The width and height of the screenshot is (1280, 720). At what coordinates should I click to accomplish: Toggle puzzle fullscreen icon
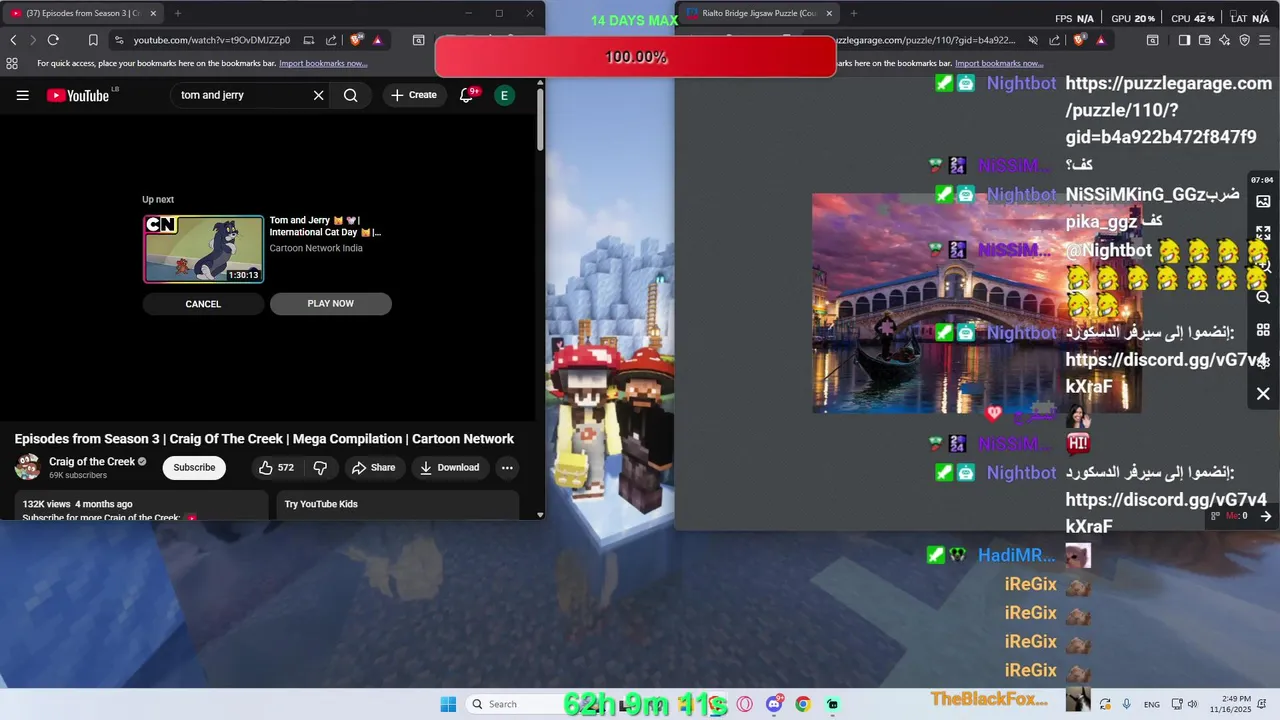point(1263,233)
